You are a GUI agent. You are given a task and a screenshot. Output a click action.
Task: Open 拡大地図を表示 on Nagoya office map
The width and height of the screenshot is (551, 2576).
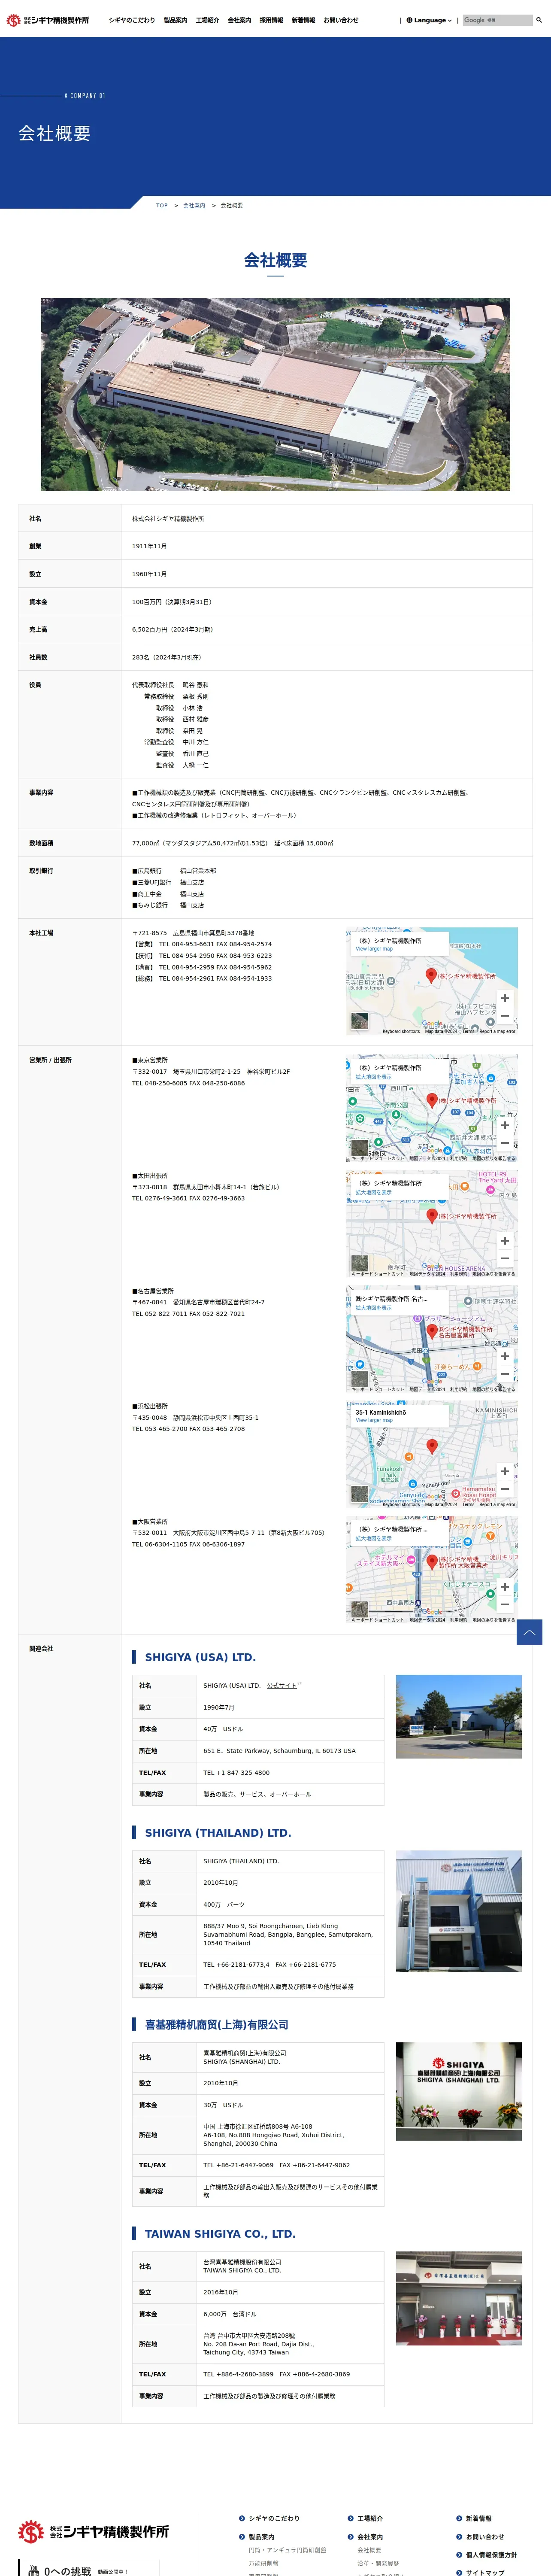tap(374, 1308)
